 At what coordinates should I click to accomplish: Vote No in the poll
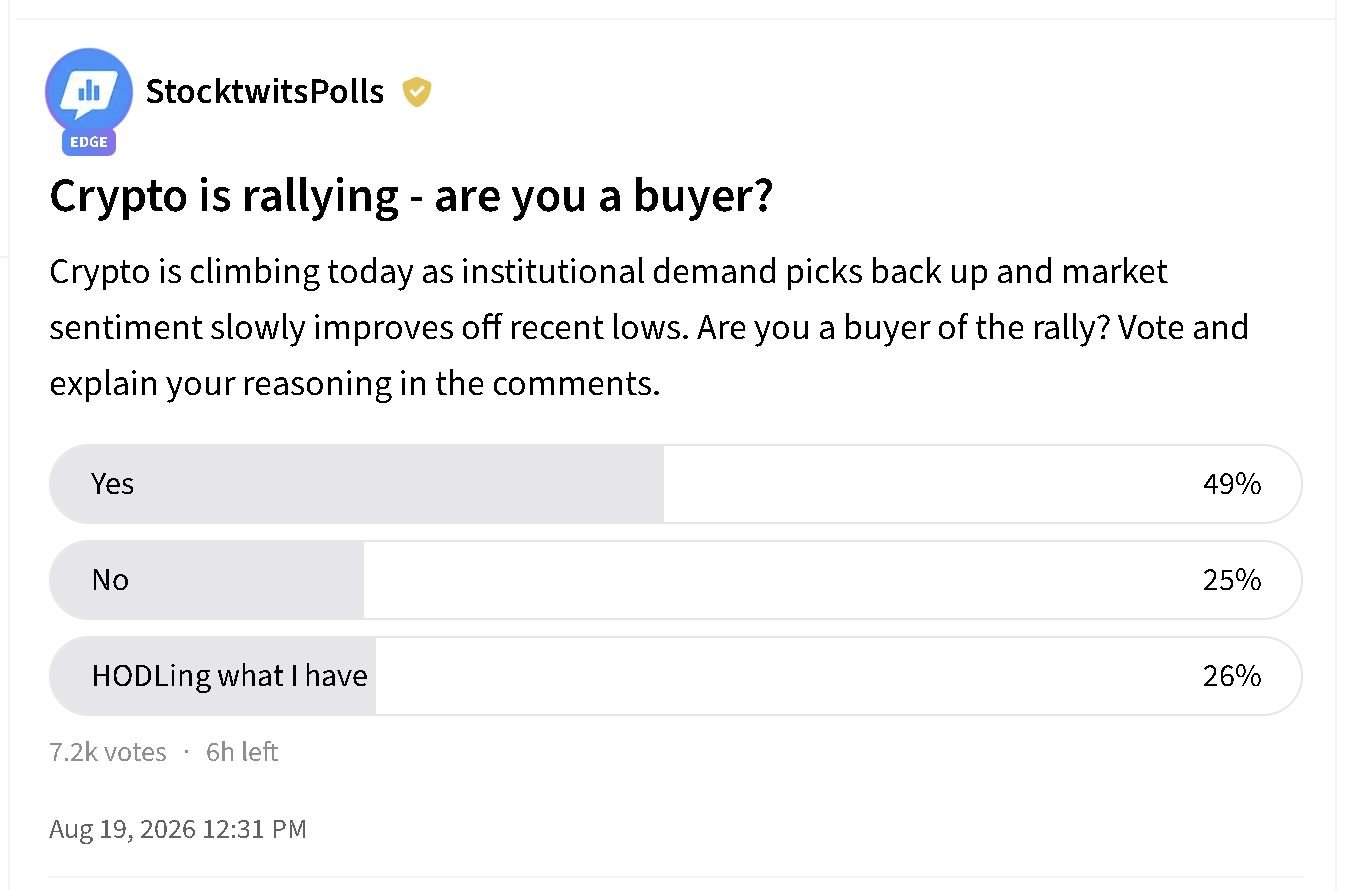point(675,580)
